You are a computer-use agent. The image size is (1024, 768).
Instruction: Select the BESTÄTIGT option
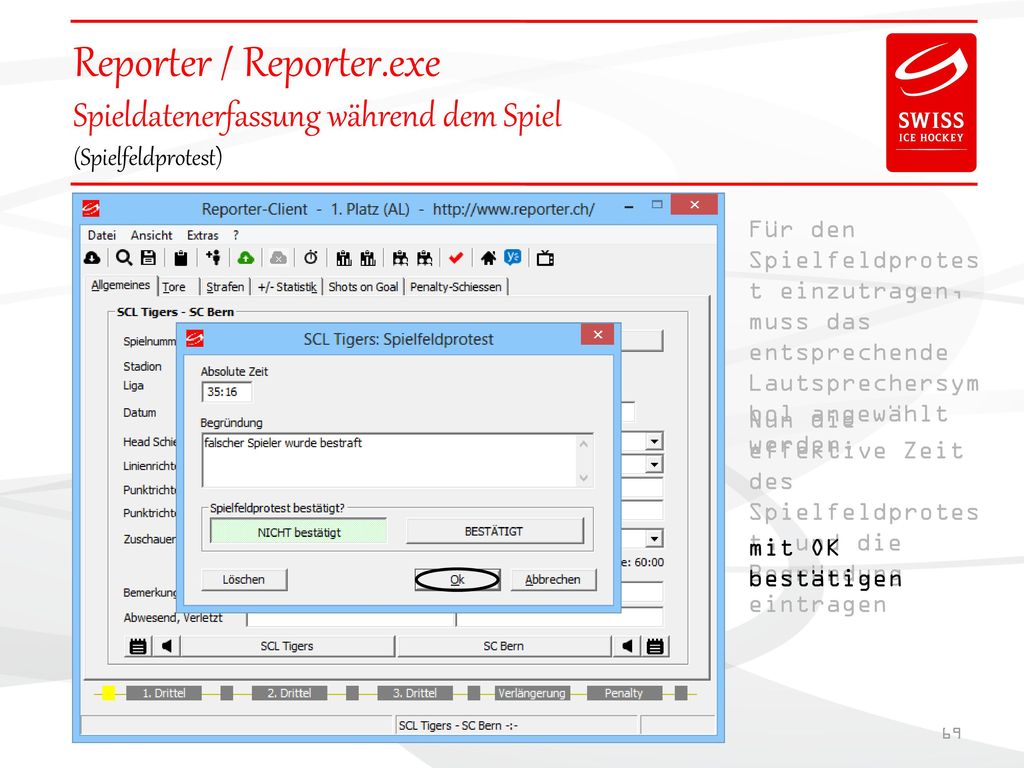(x=494, y=531)
